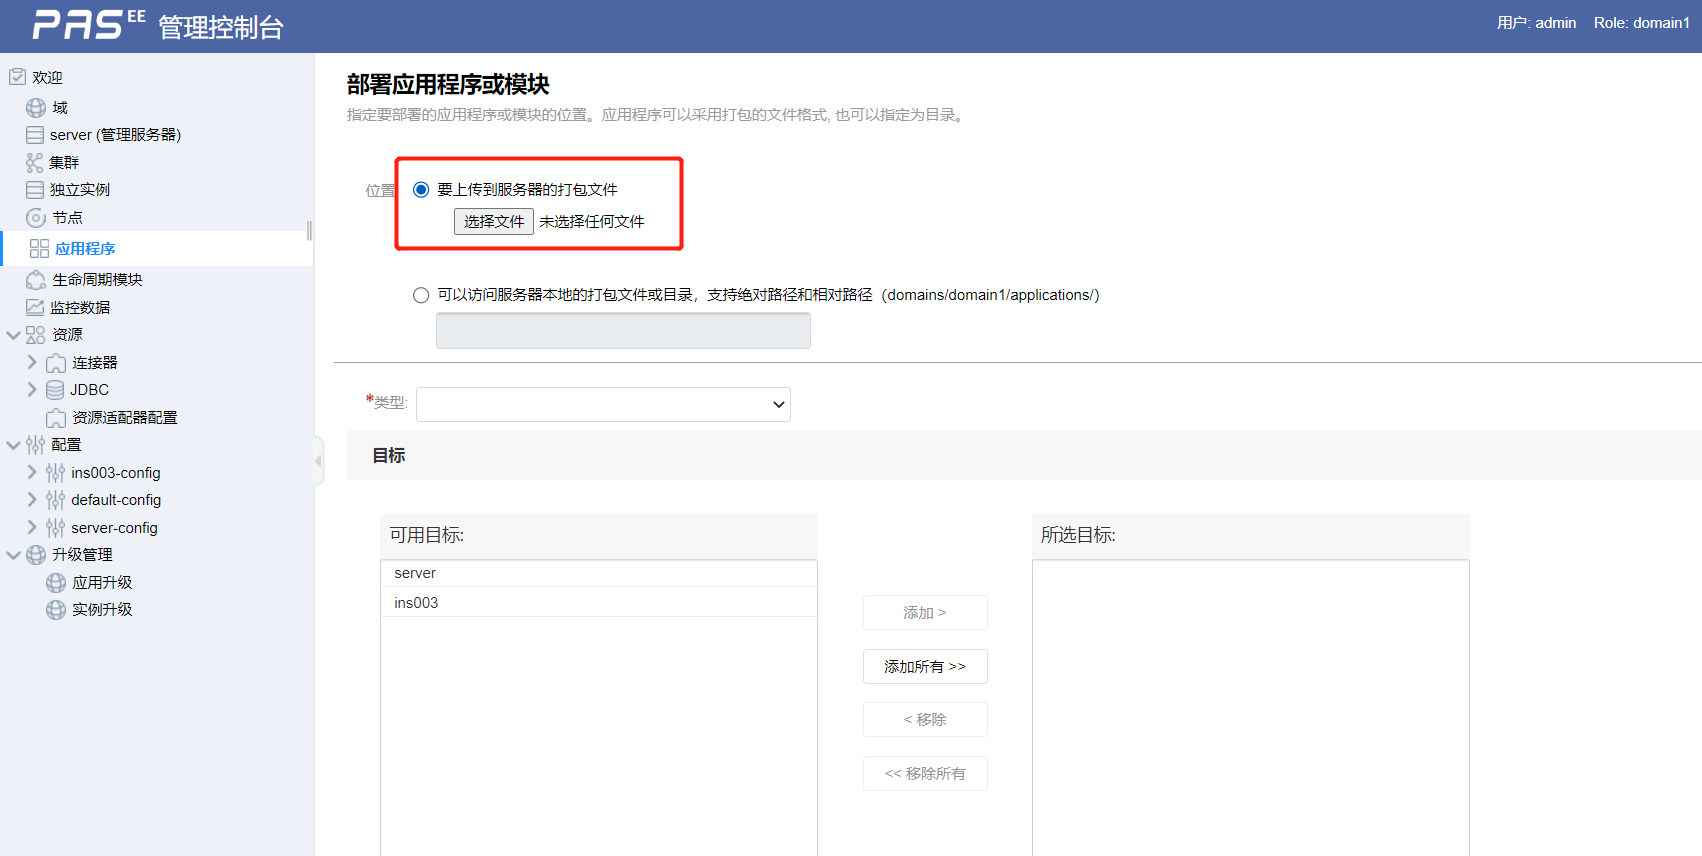1702x856 pixels.
Task: Open the 实例升级 sidebar item
Action: [x=102, y=610]
